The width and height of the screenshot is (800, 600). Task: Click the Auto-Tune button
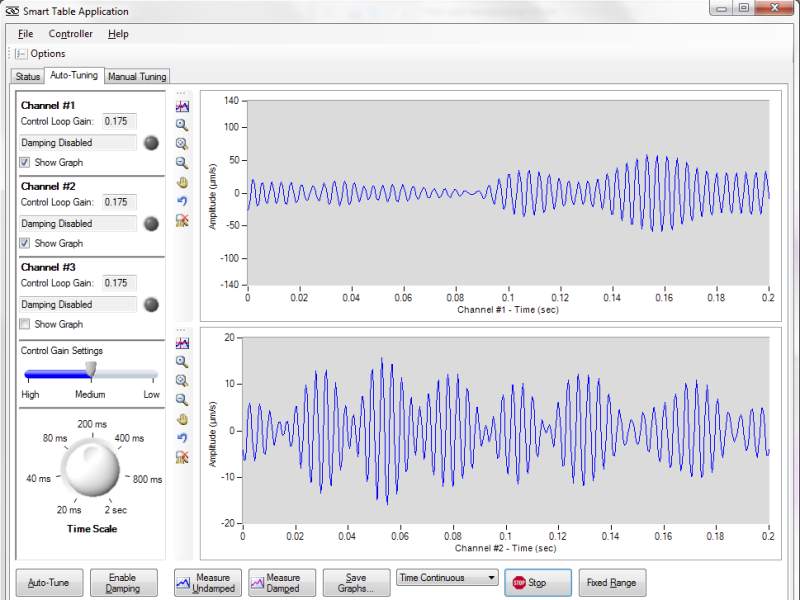[49, 583]
